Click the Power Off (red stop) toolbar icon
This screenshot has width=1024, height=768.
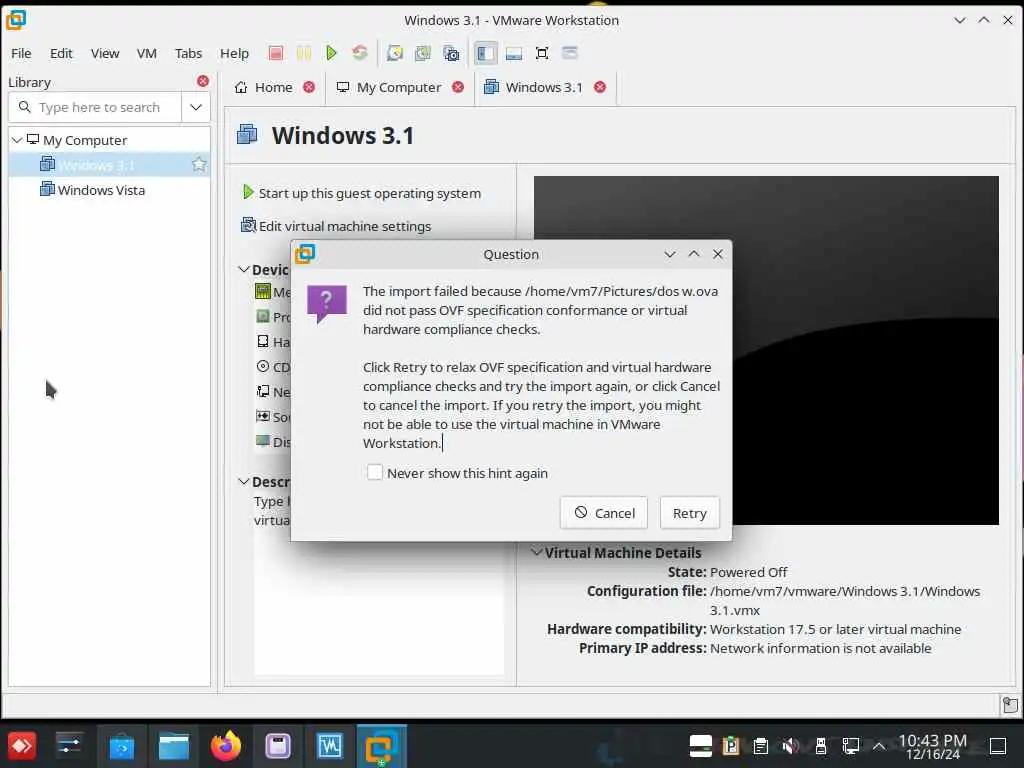click(276, 53)
